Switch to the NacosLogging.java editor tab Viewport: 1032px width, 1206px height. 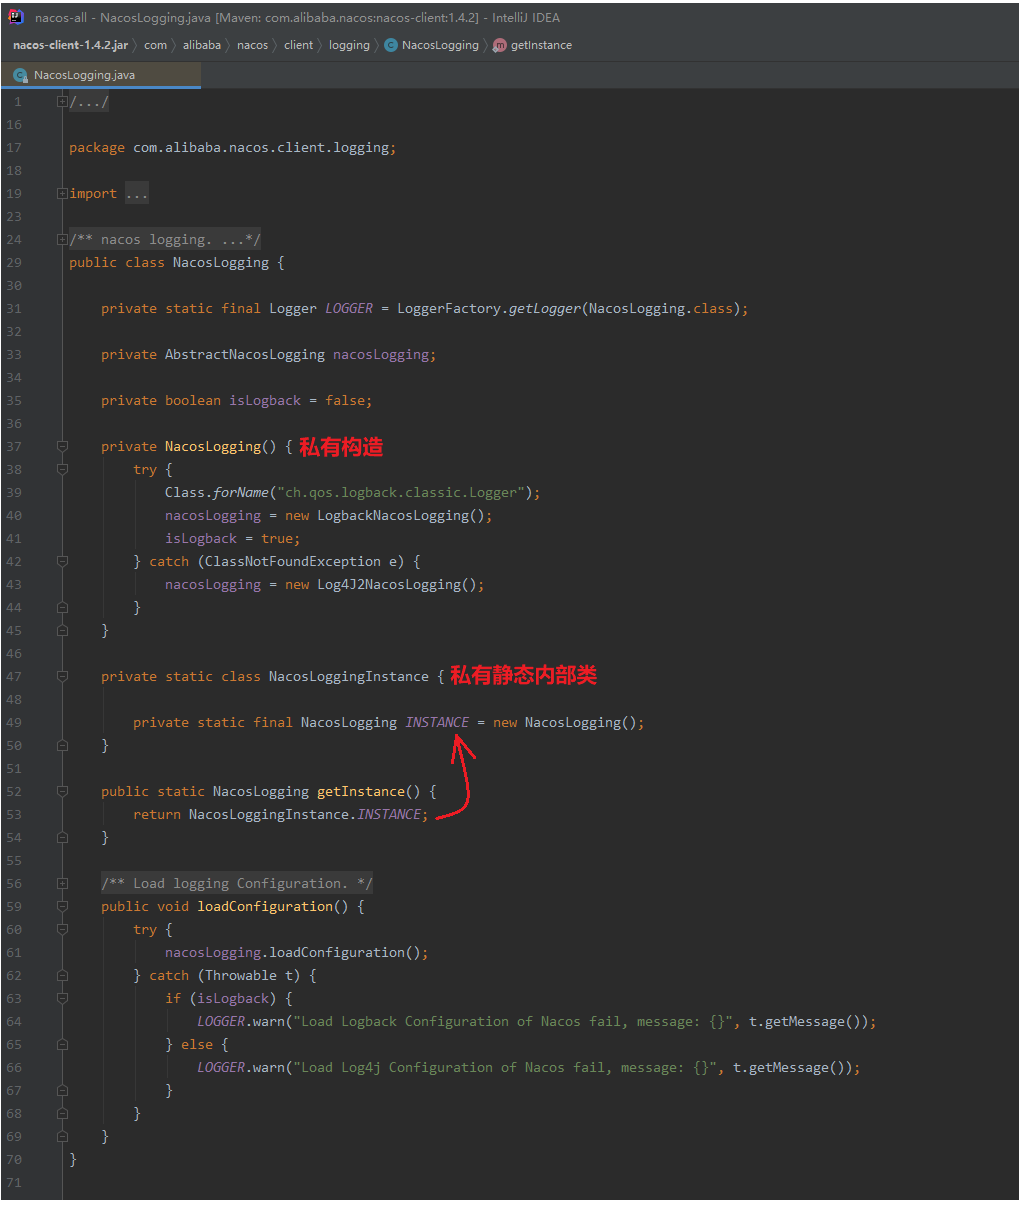click(x=101, y=75)
